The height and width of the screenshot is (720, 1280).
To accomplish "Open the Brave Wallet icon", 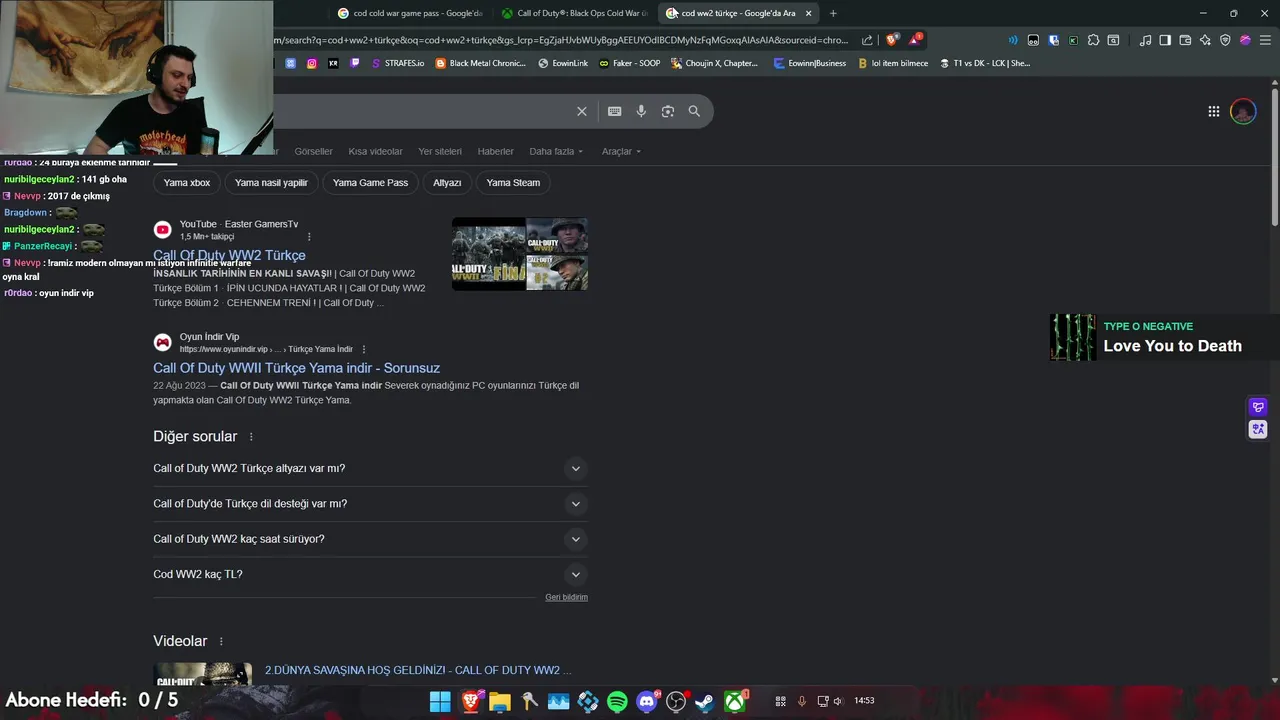I will point(1185,40).
